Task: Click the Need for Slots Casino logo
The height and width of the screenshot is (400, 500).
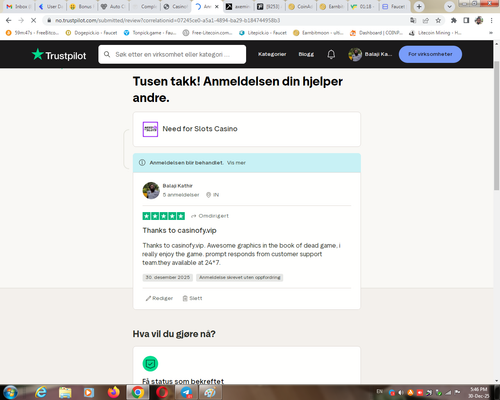Action: click(150, 129)
